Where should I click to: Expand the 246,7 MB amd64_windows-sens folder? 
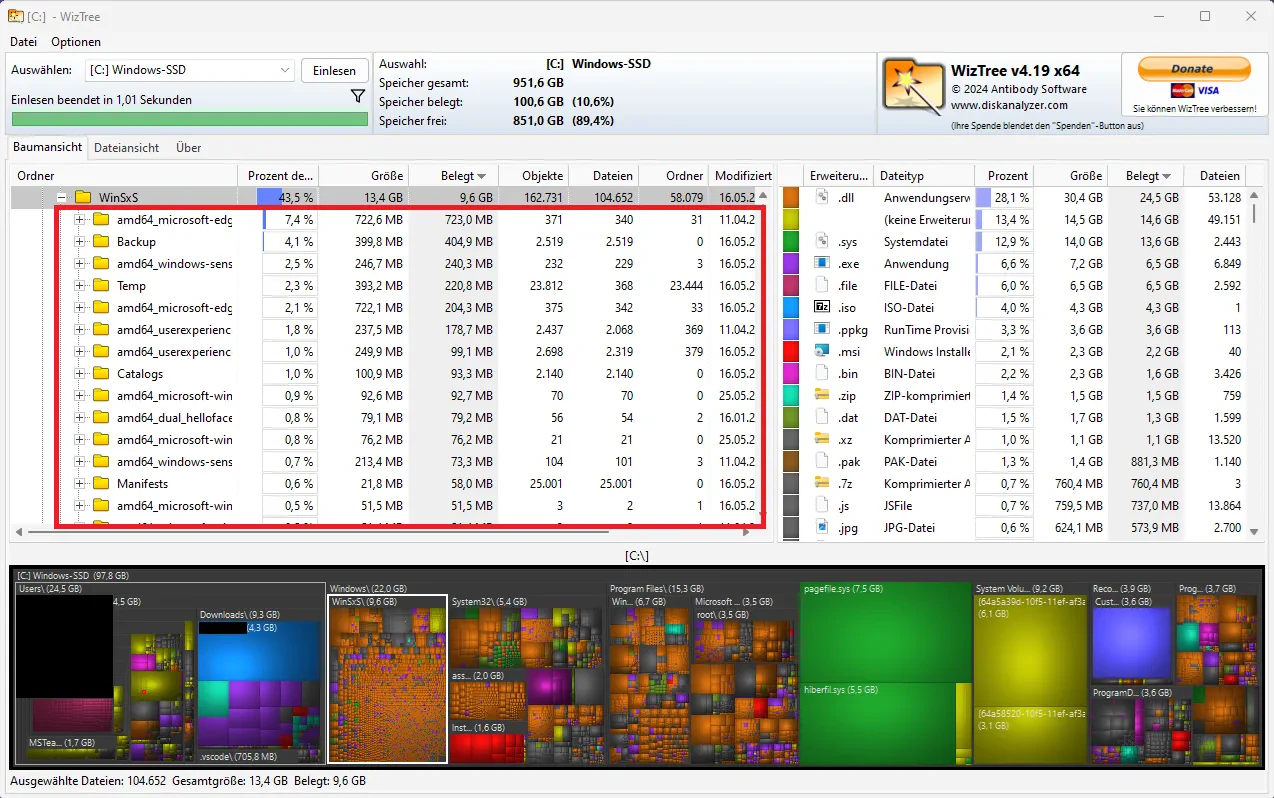pyautogui.click(x=80, y=263)
